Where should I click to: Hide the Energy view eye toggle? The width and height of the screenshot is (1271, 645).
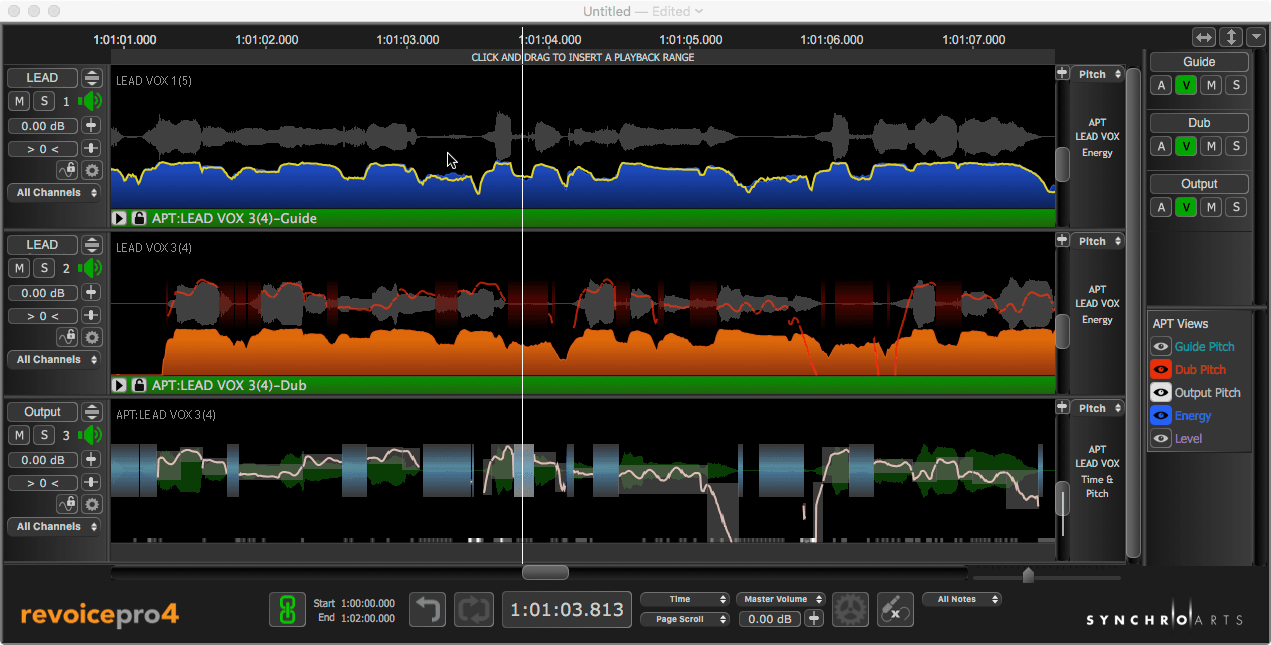click(1161, 416)
